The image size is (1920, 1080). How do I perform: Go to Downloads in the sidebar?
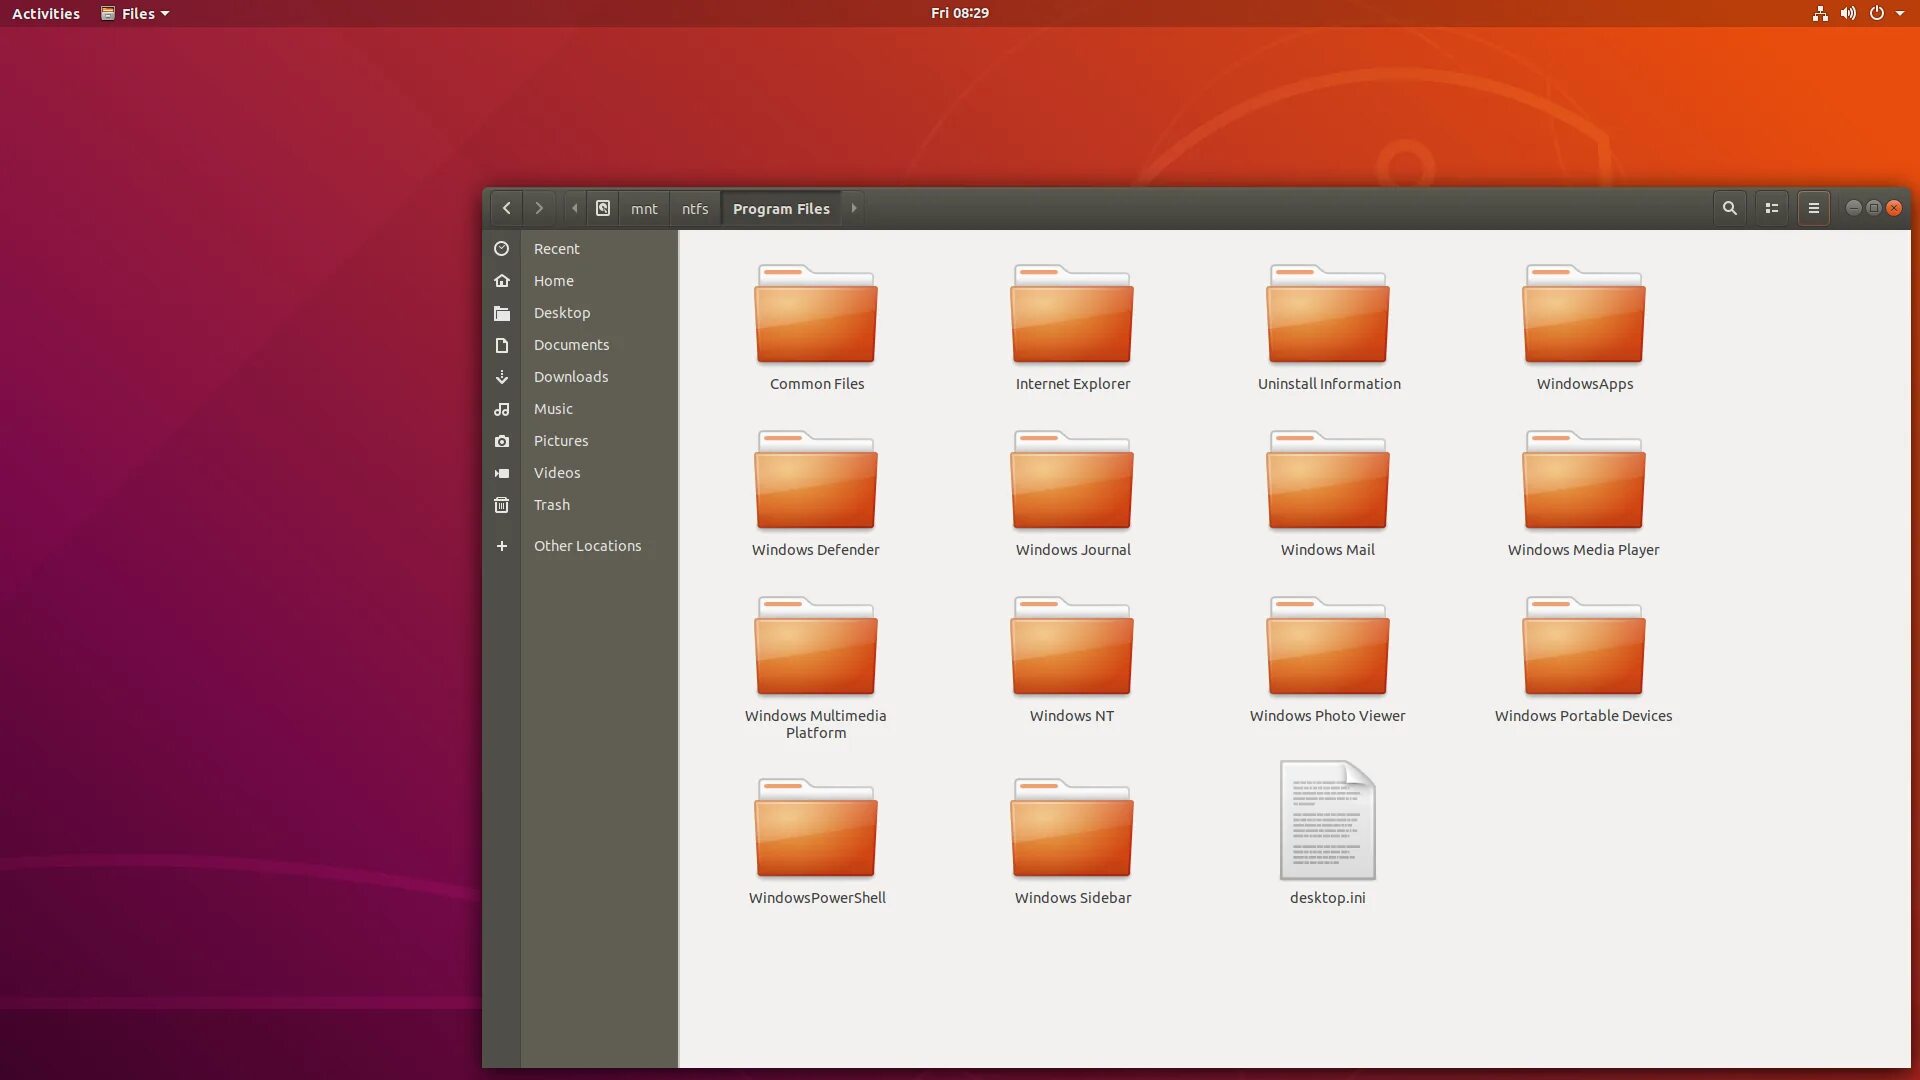pos(570,377)
